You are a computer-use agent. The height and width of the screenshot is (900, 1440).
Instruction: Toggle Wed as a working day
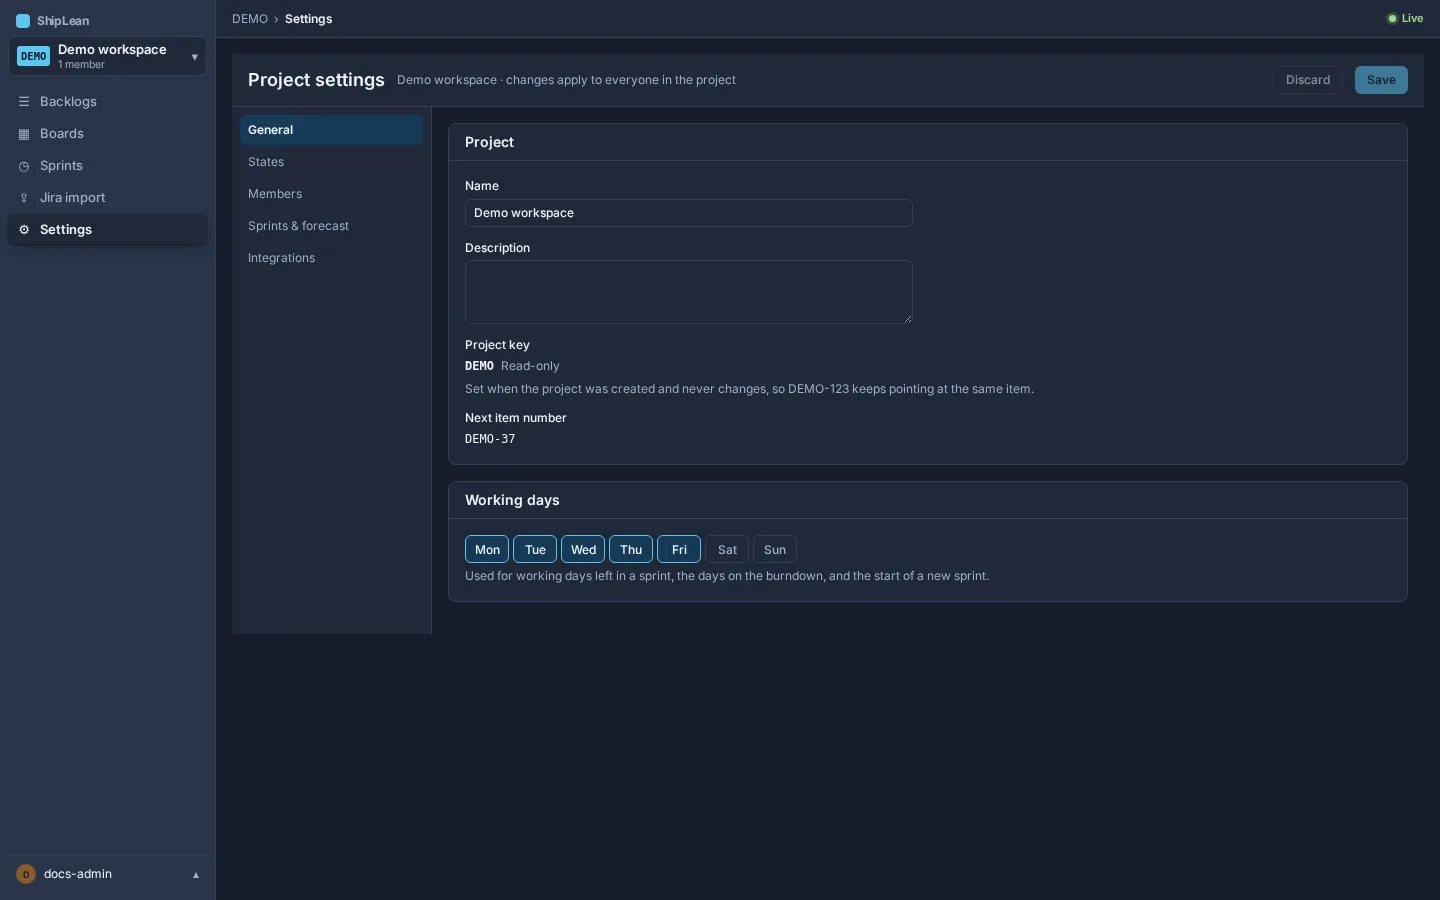(x=583, y=550)
